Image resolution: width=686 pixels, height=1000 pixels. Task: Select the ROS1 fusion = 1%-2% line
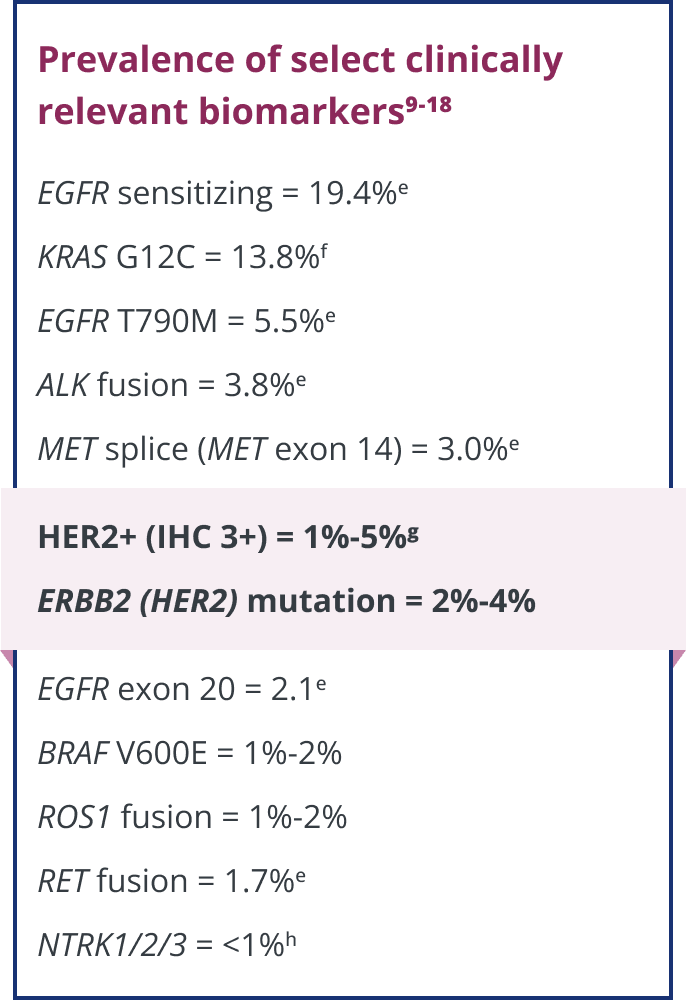click(x=192, y=817)
